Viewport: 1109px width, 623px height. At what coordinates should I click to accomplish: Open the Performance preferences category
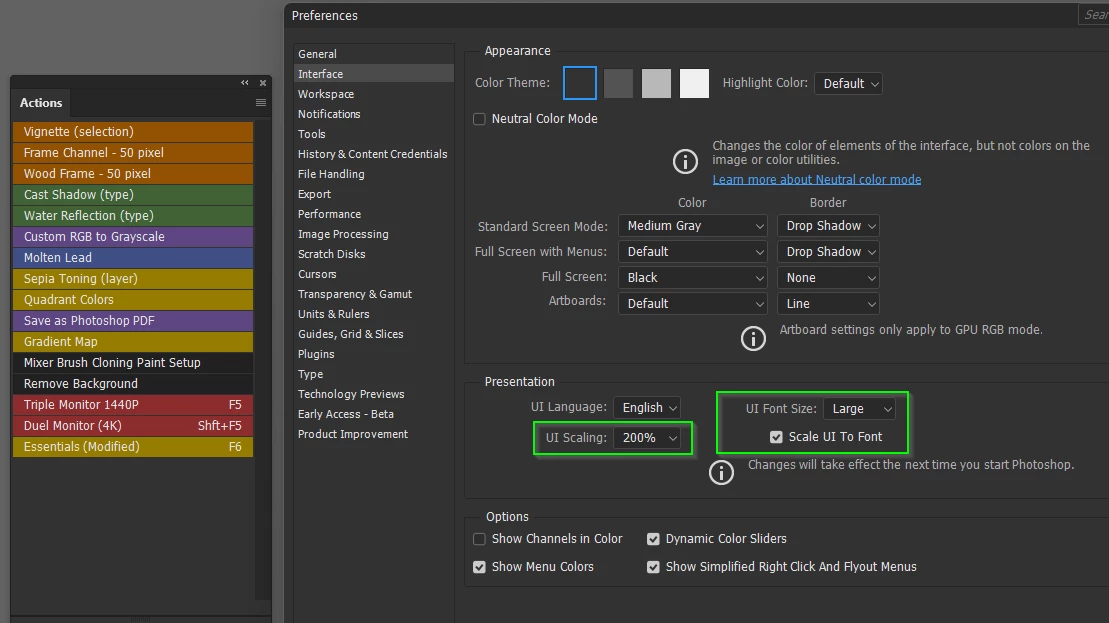pos(373,214)
